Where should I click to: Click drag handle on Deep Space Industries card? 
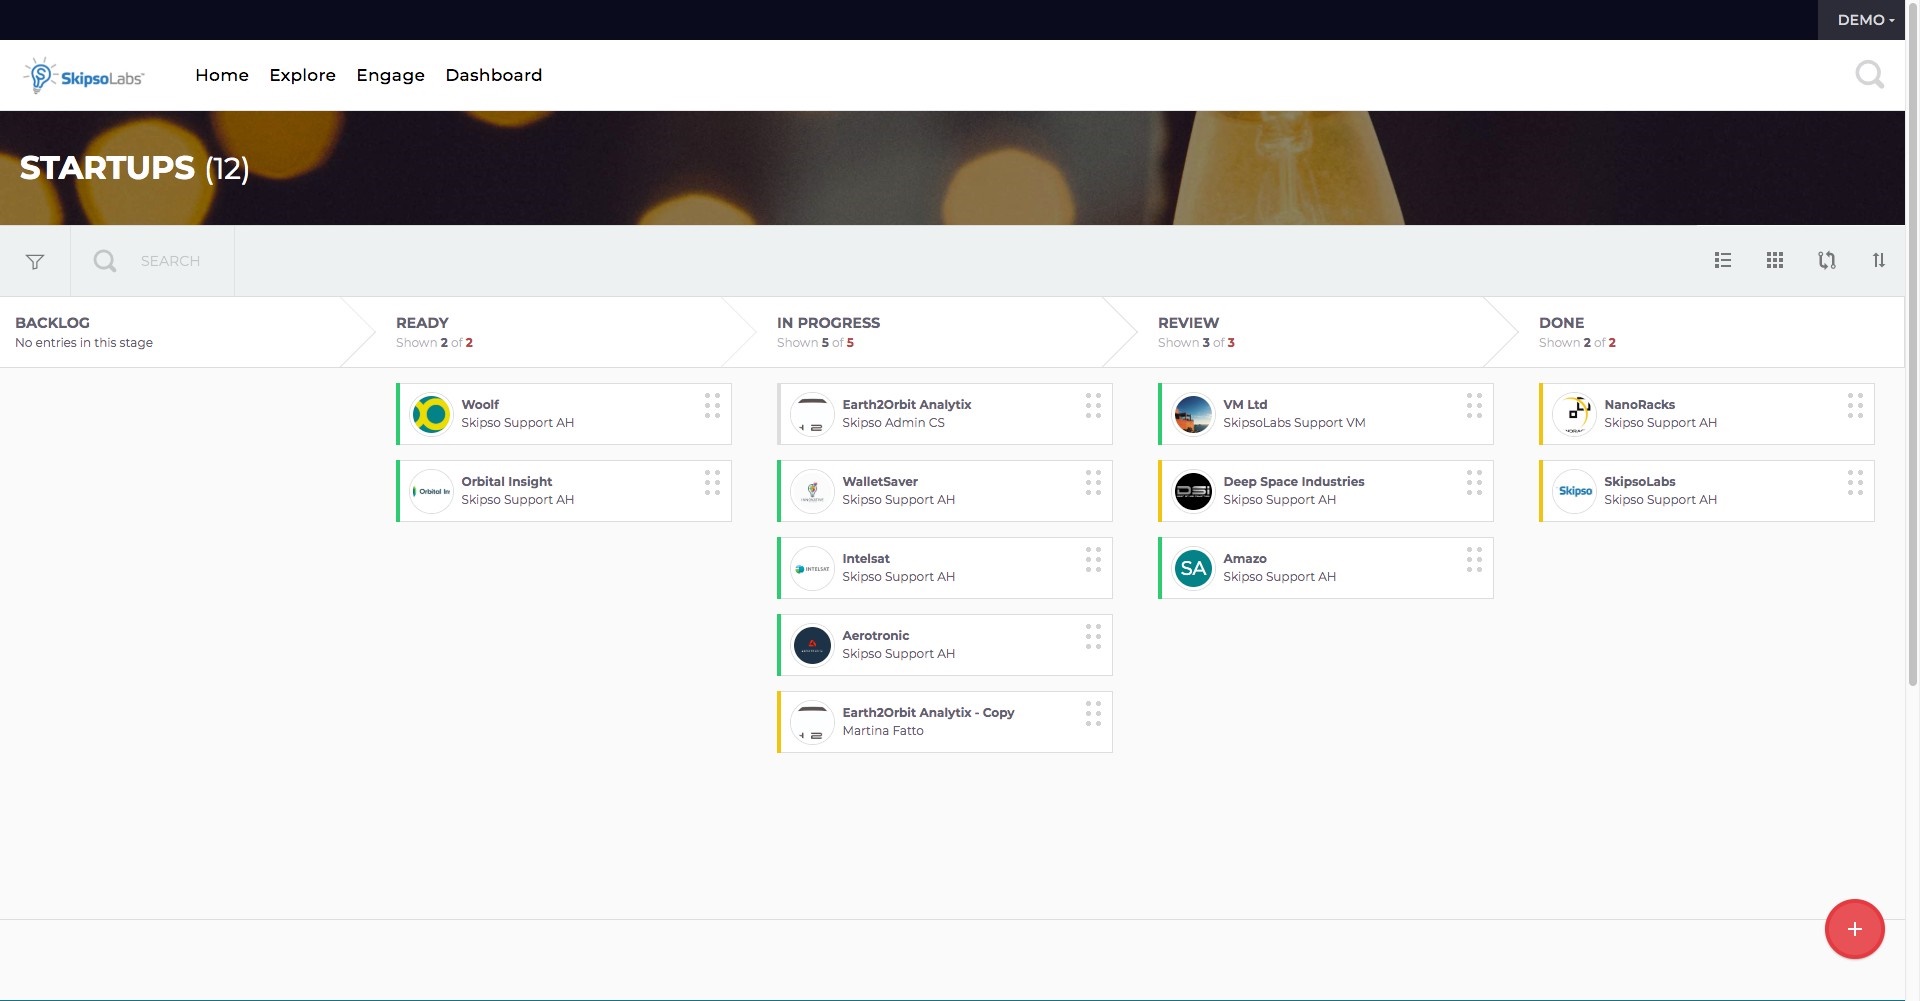[x=1474, y=482]
